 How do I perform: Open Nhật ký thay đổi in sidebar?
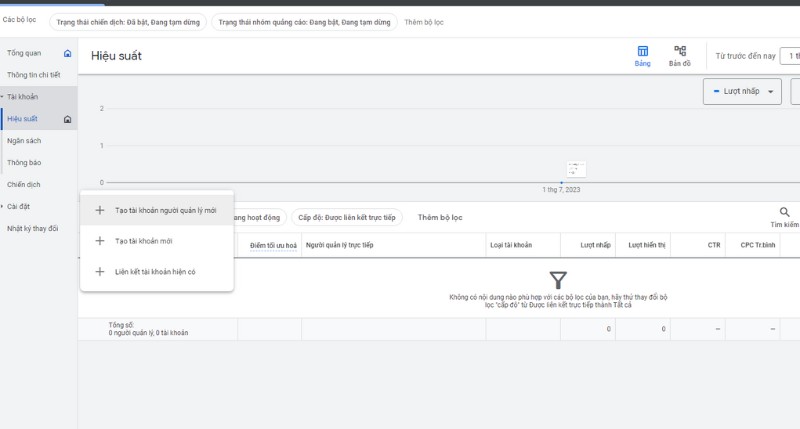33,229
